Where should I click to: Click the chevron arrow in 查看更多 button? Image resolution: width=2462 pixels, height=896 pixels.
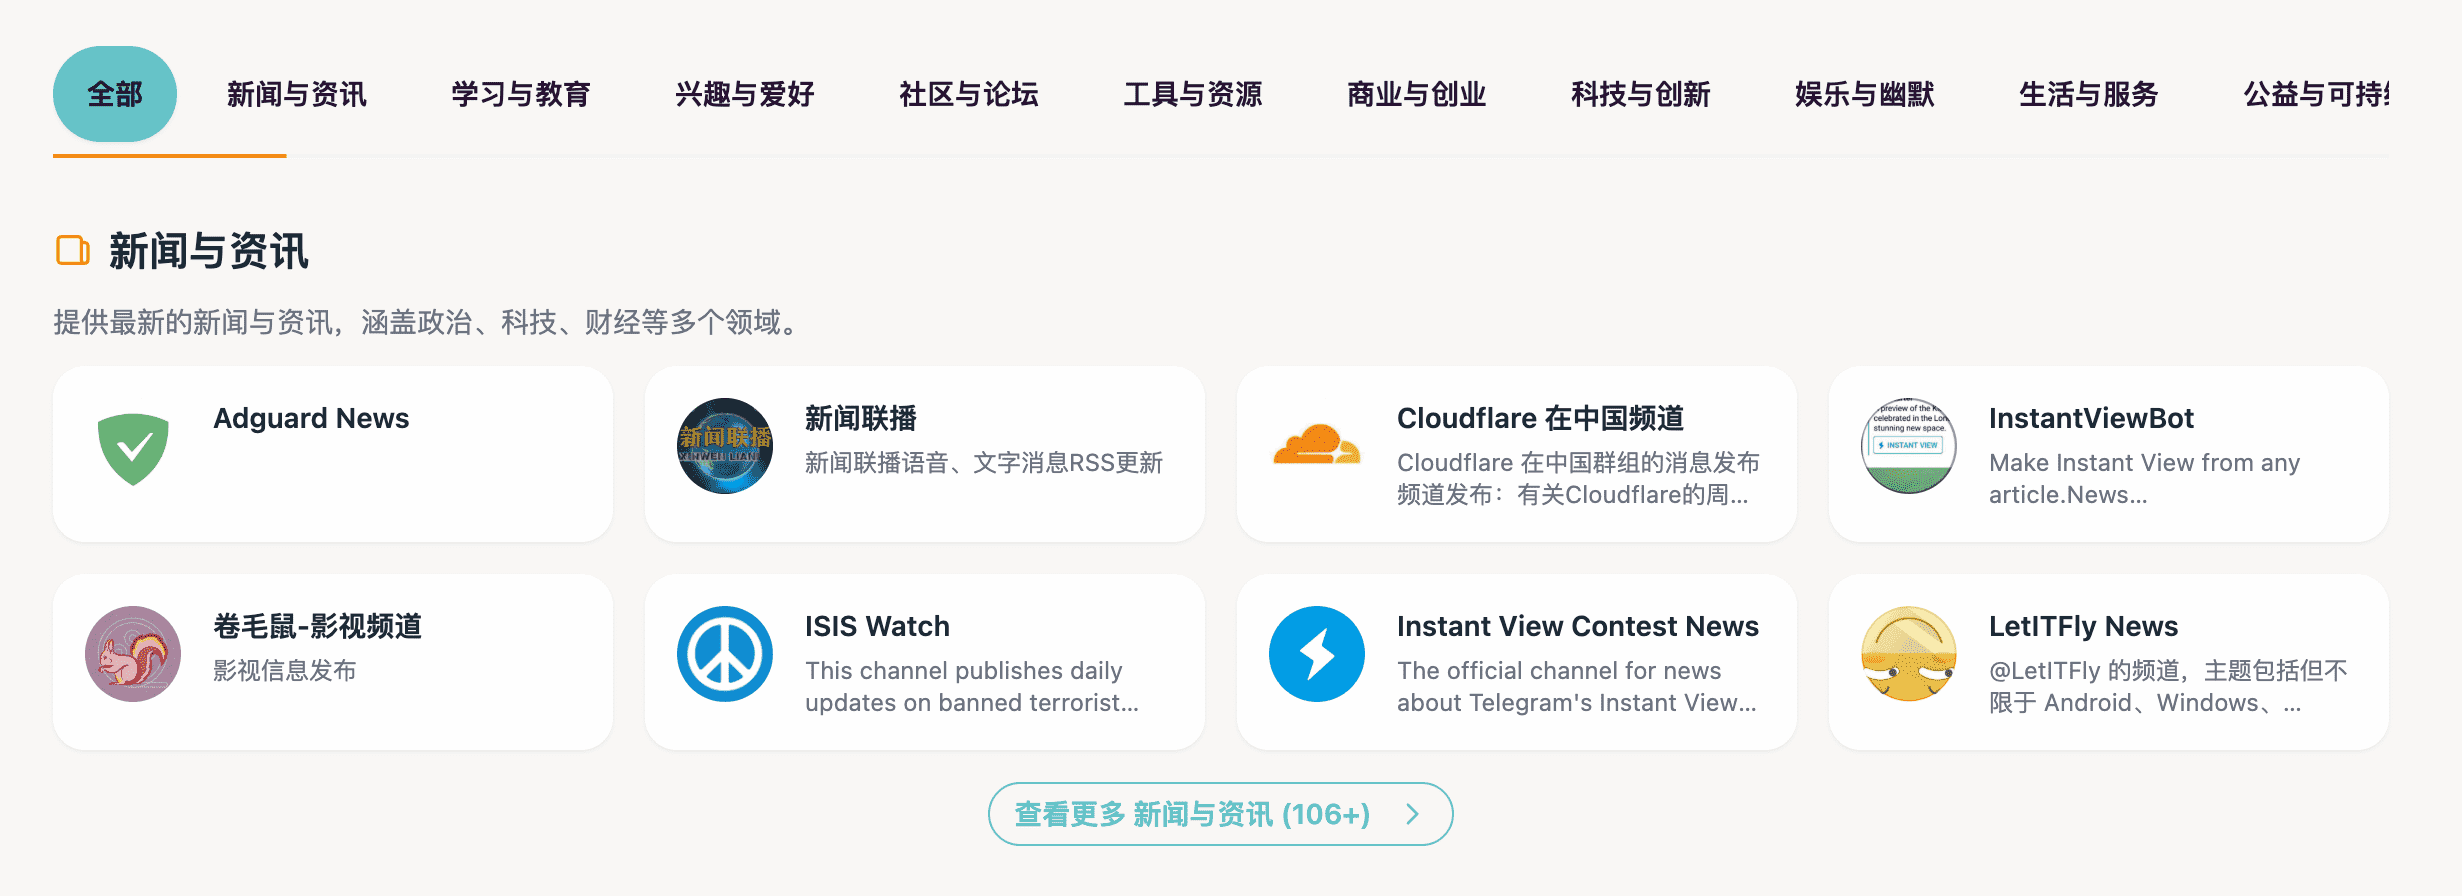[x=1413, y=814]
